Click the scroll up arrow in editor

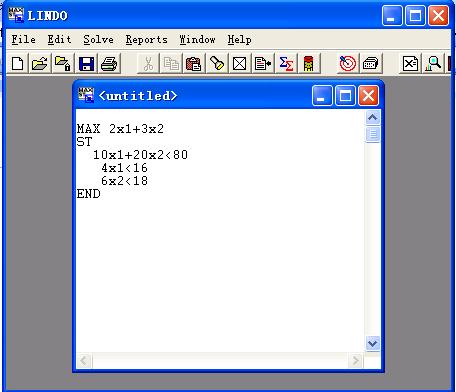pyautogui.click(x=372, y=117)
